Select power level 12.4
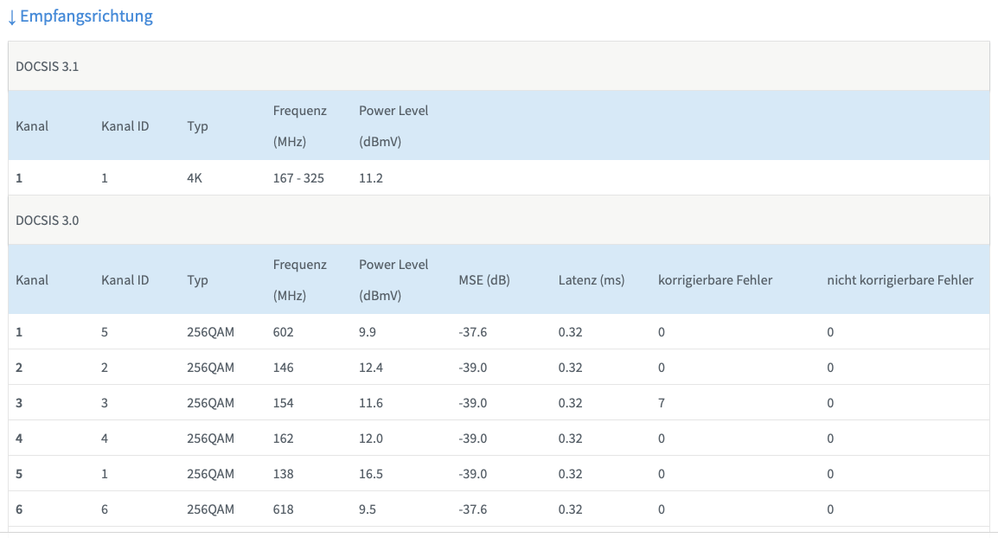 (x=371, y=367)
